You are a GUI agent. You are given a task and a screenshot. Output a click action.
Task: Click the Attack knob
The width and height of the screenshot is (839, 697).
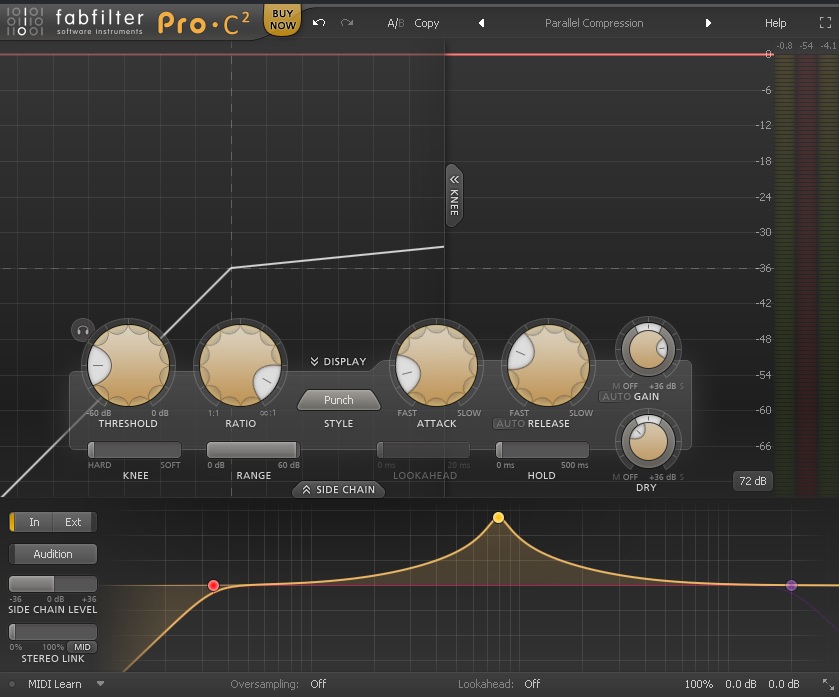[x=437, y=365]
